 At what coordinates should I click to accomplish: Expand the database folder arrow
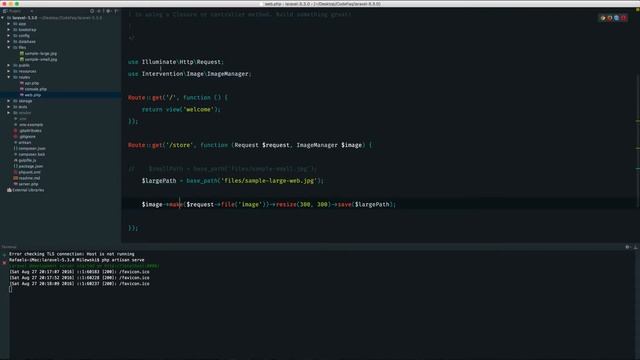pos(9,42)
